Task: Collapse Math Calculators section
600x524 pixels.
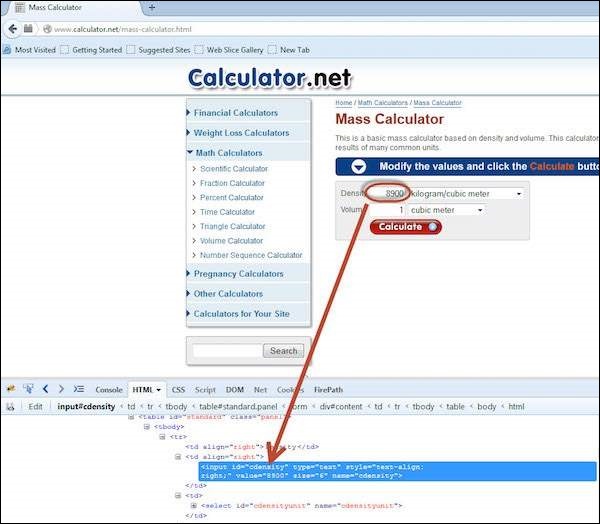Action: pyautogui.click(x=229, y=153)
